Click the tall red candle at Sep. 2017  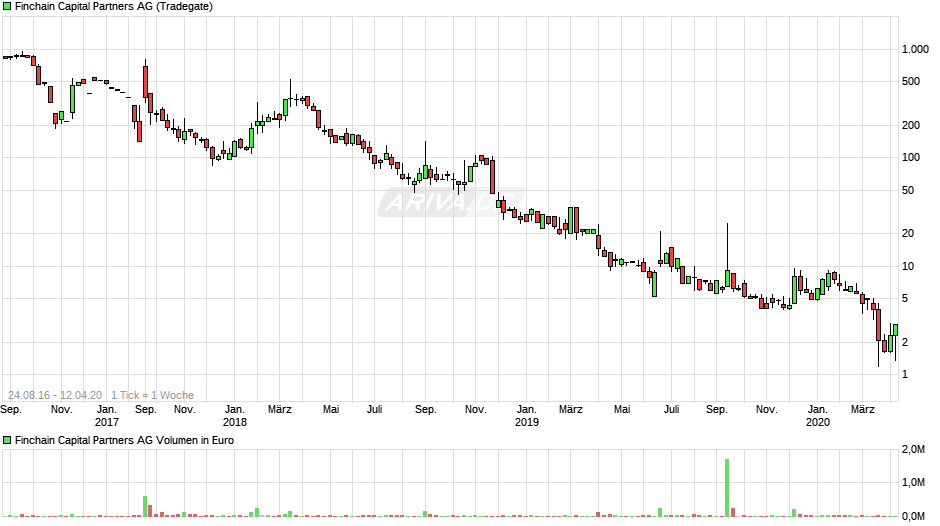coord(146,80)
